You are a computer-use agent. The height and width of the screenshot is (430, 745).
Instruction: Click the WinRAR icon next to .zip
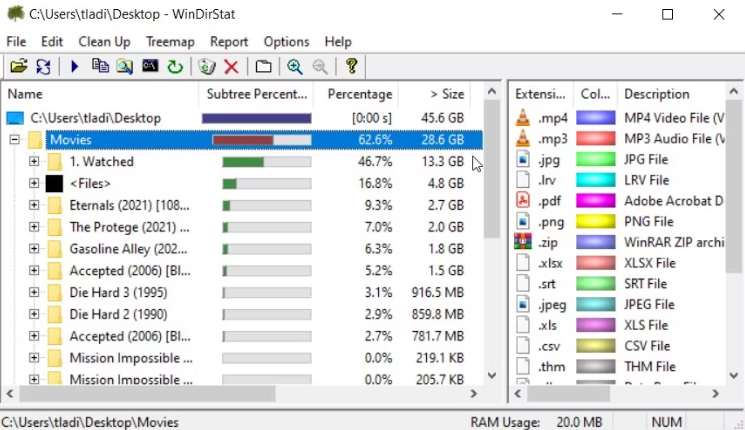[x=523, y=242]
